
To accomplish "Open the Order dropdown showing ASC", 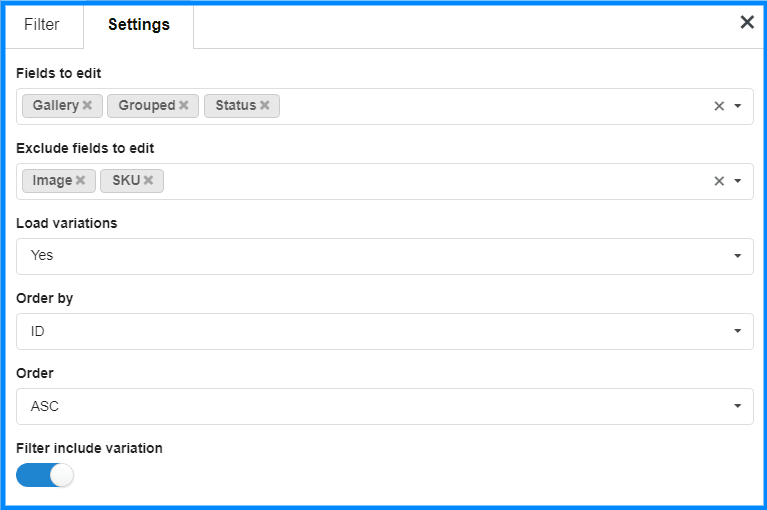I will 384,406.
